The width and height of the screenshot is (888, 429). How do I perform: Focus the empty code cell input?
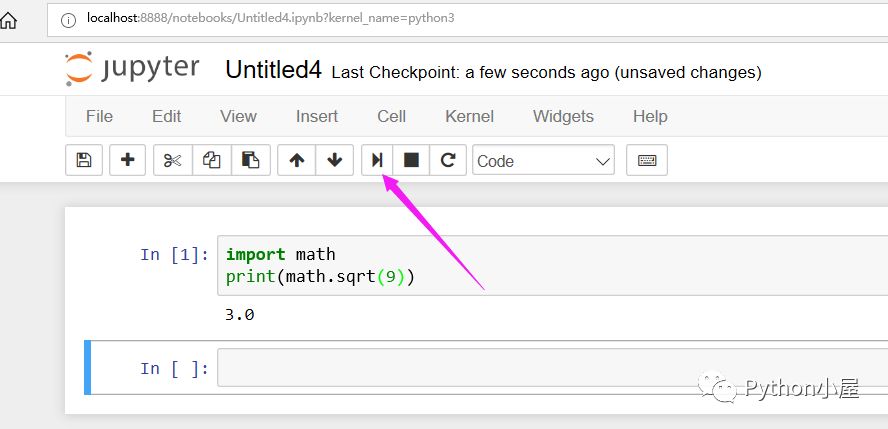coord(552,368)
